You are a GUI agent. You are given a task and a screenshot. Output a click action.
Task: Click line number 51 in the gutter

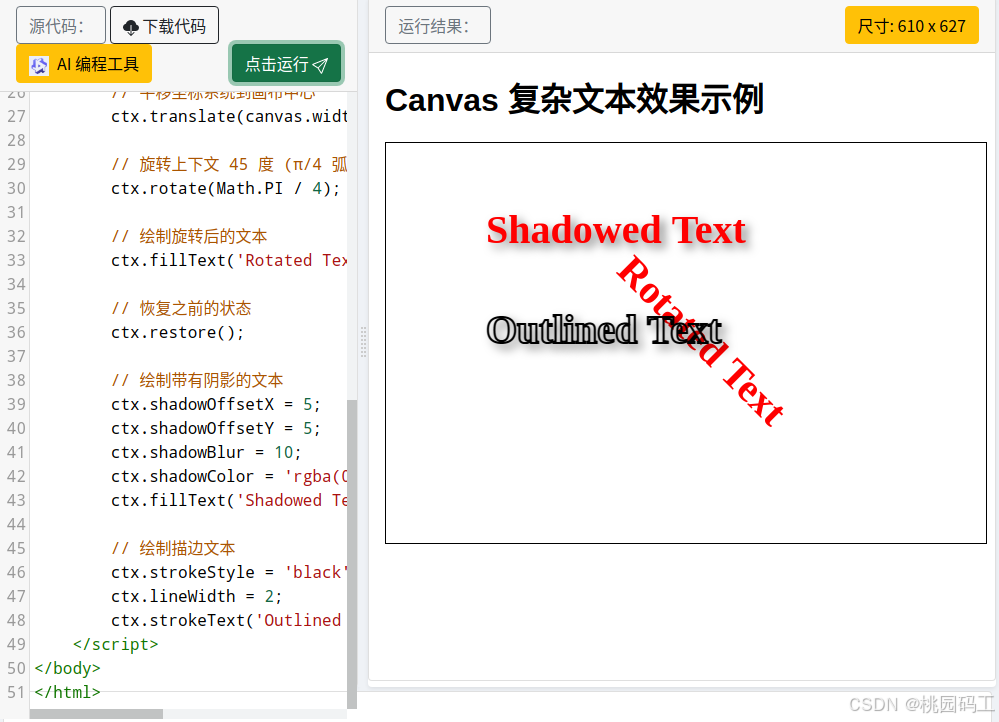[17, 693]
